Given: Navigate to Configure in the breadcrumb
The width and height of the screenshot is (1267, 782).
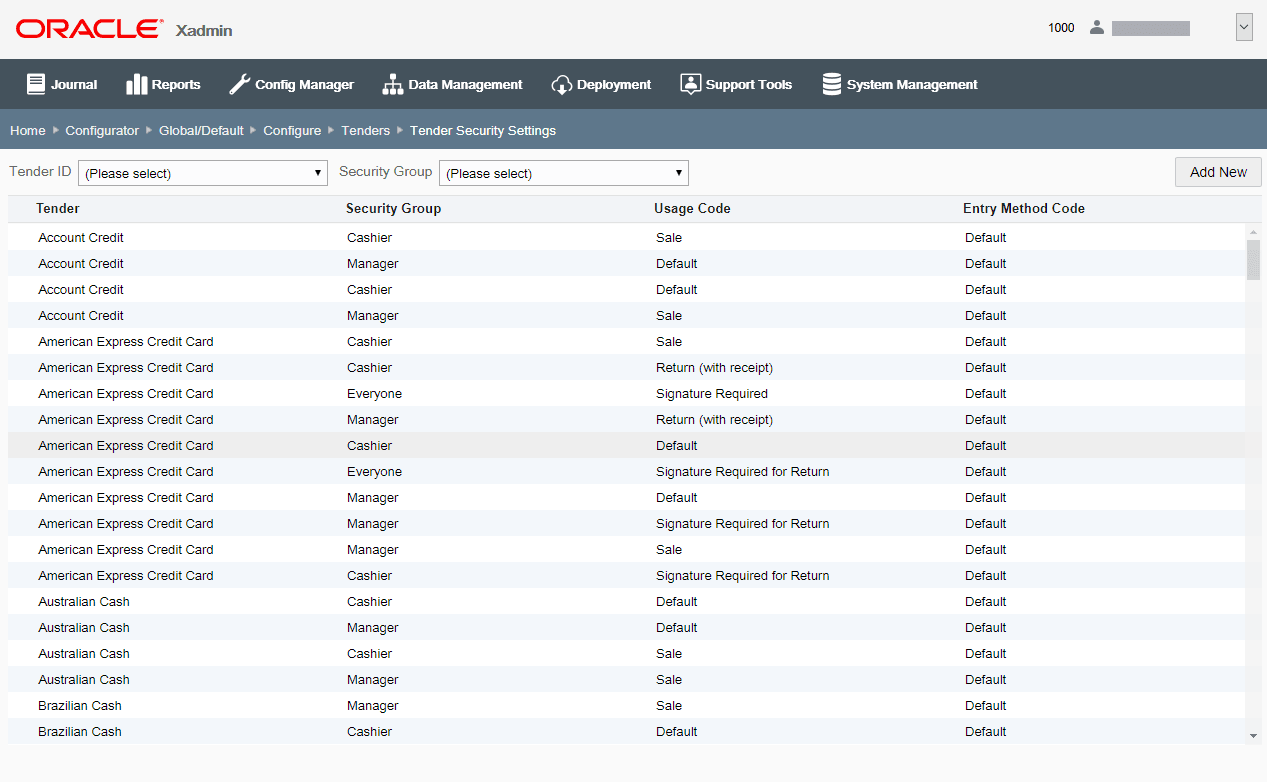Looking at the screenshot, I should pos(291,130).
